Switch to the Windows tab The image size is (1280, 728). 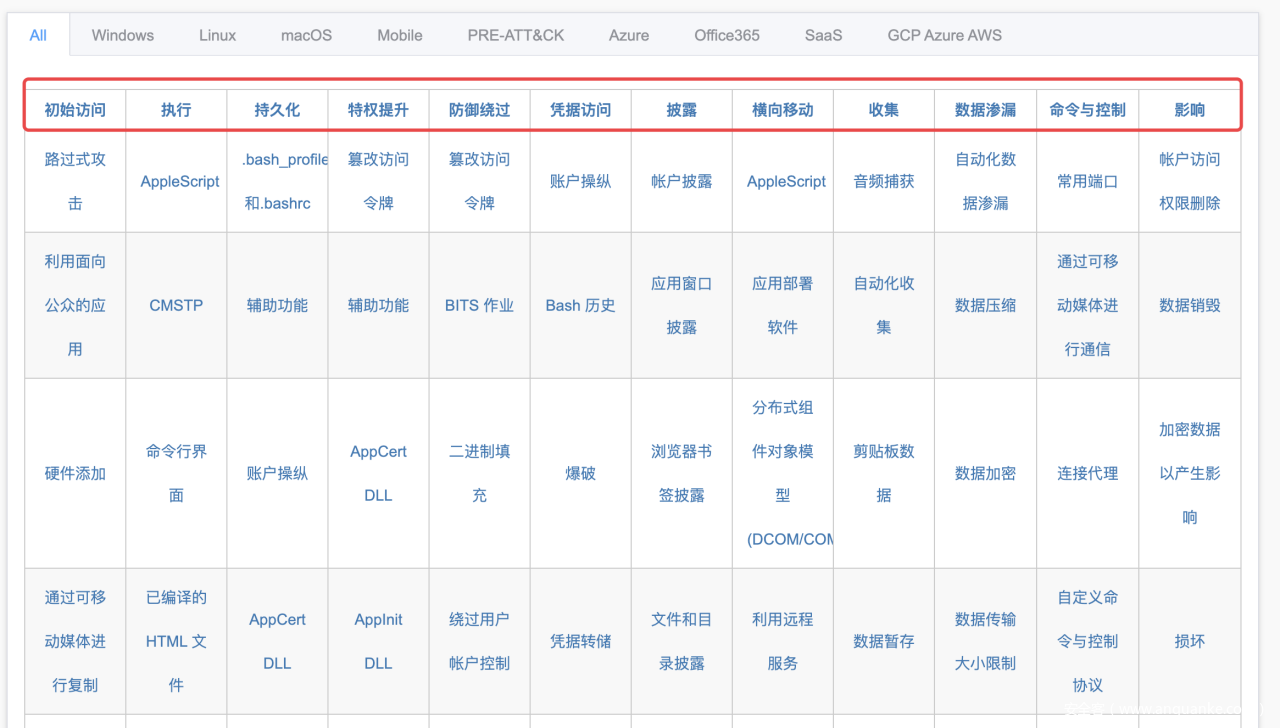click(x=123, y=35)
